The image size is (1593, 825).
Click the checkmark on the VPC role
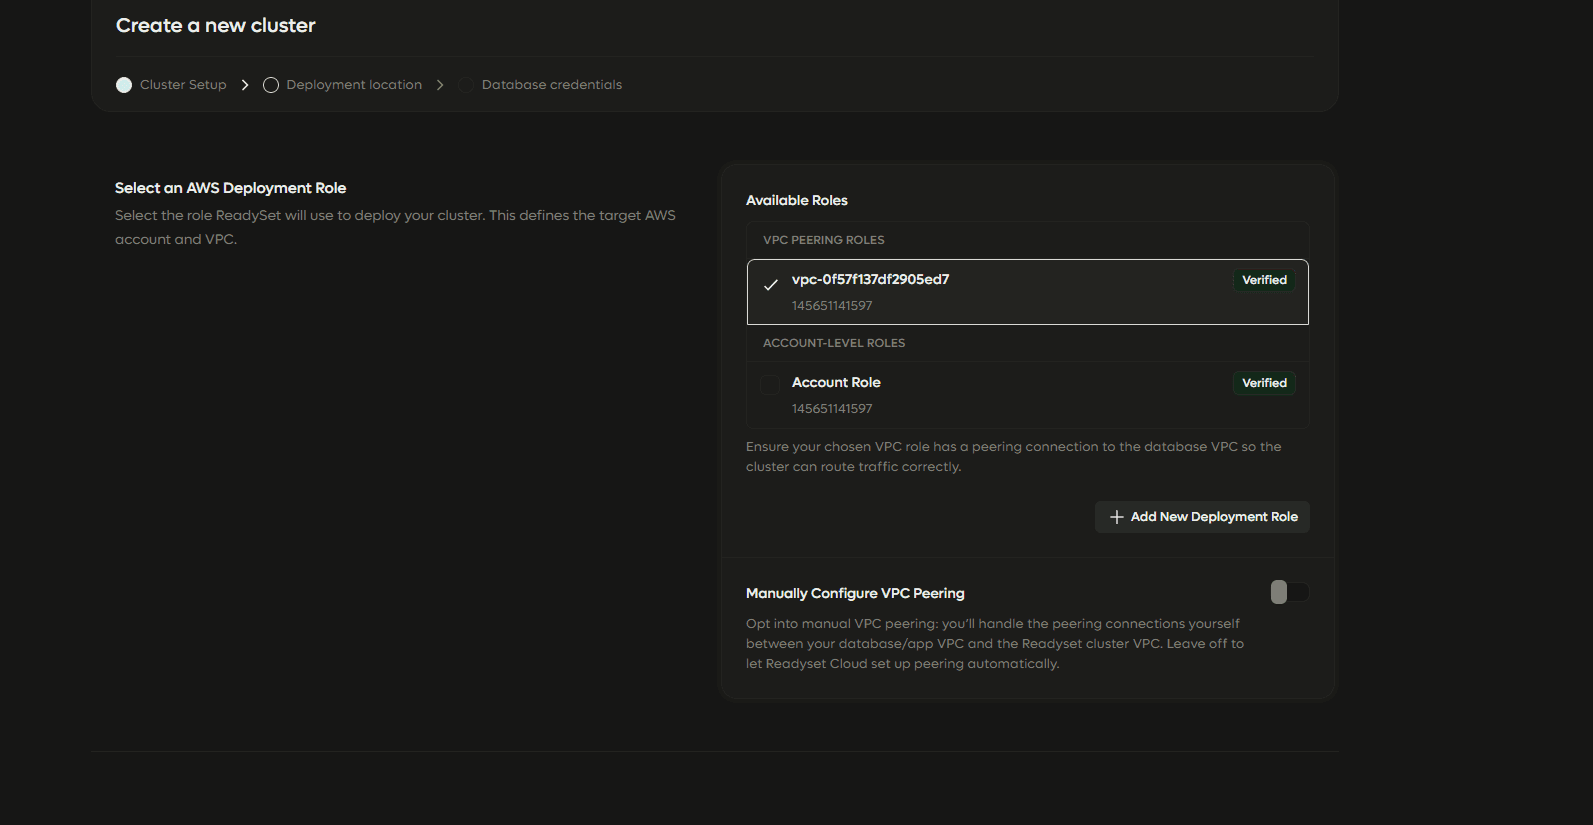(x=771, y=285)
